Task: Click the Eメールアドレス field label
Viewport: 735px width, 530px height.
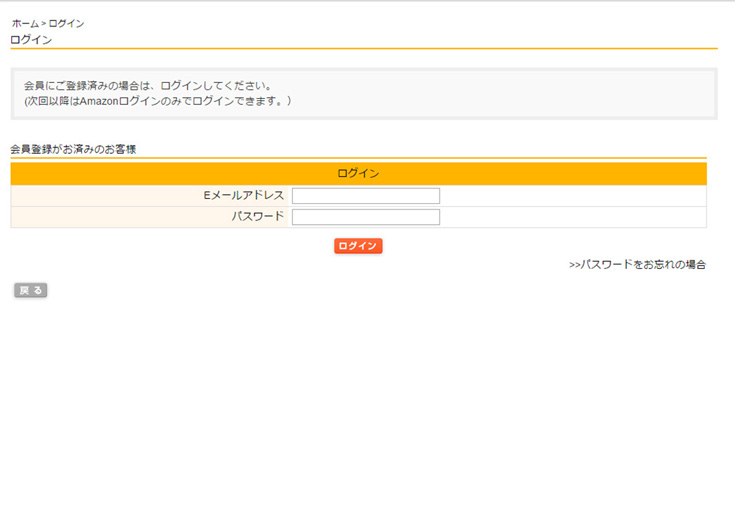Action: click(x=244, y=196)
